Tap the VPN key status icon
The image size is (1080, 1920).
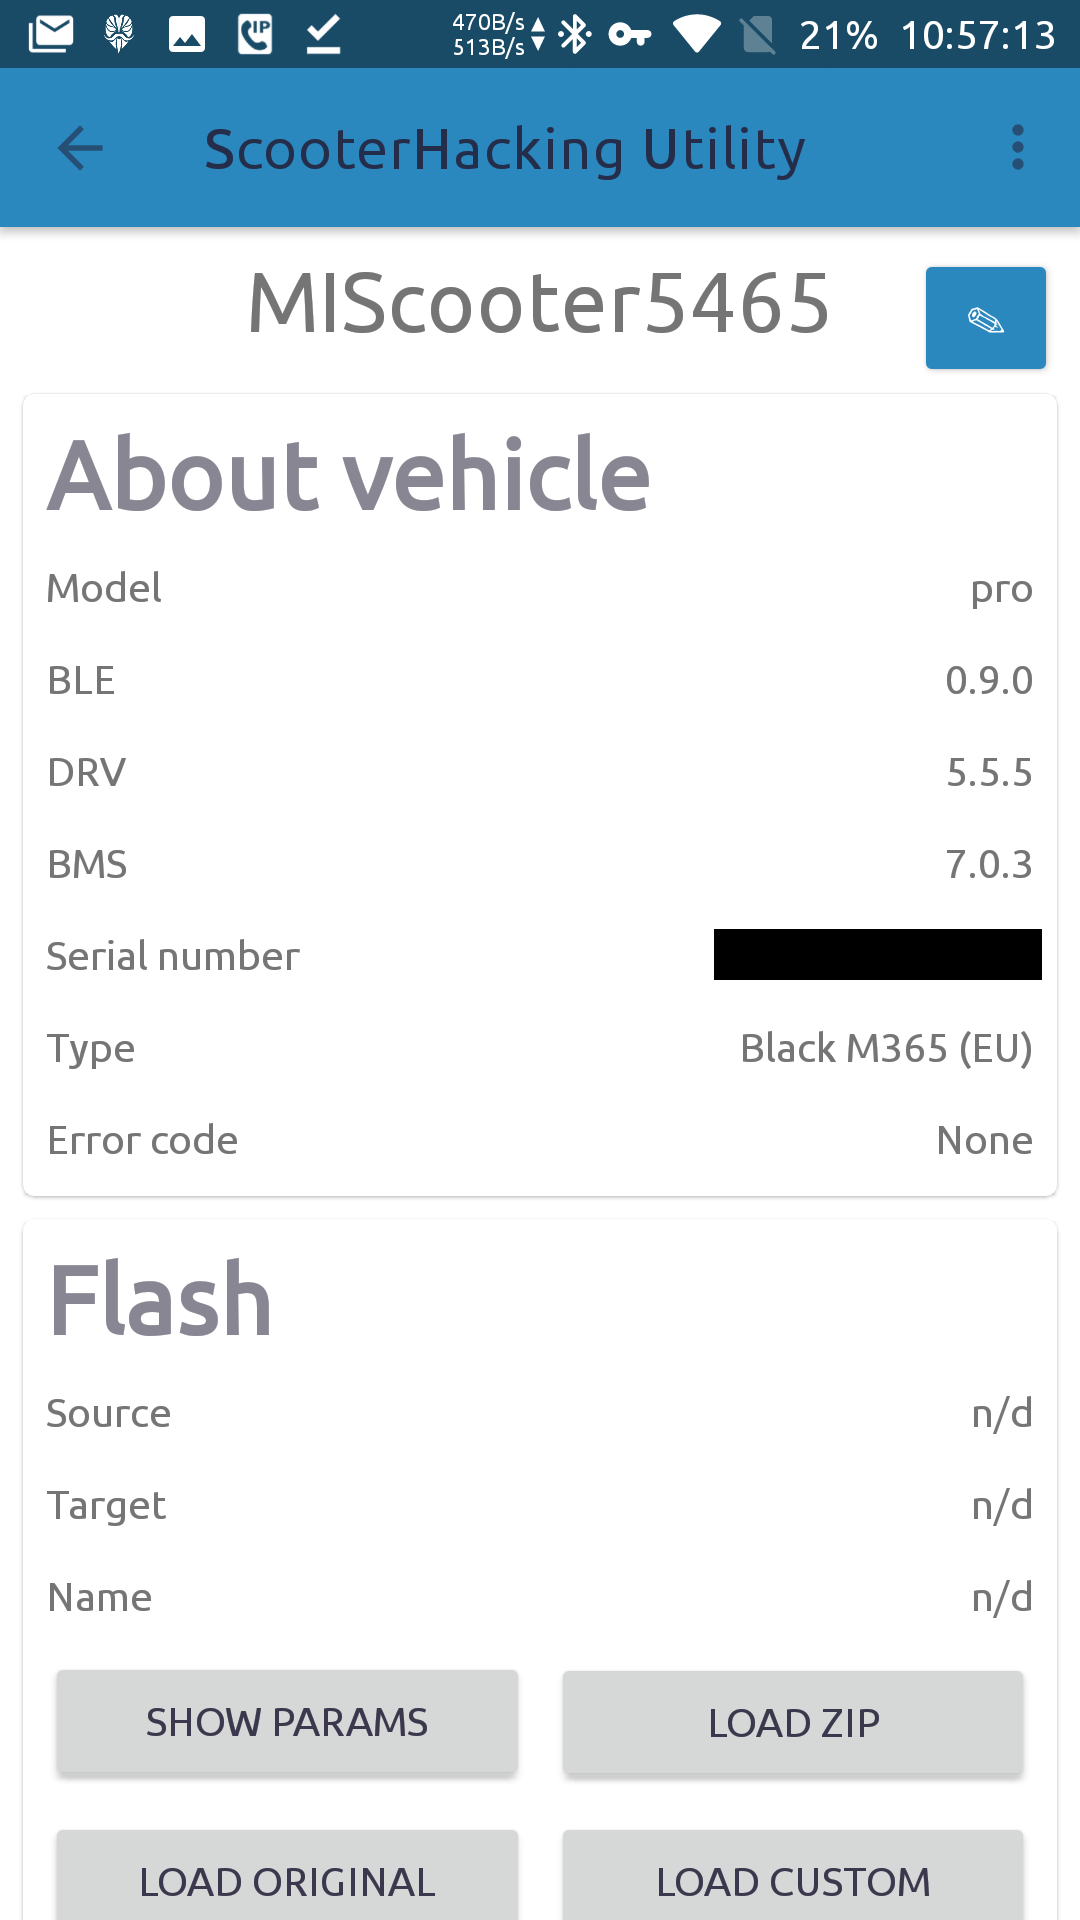tap(630, 35)
